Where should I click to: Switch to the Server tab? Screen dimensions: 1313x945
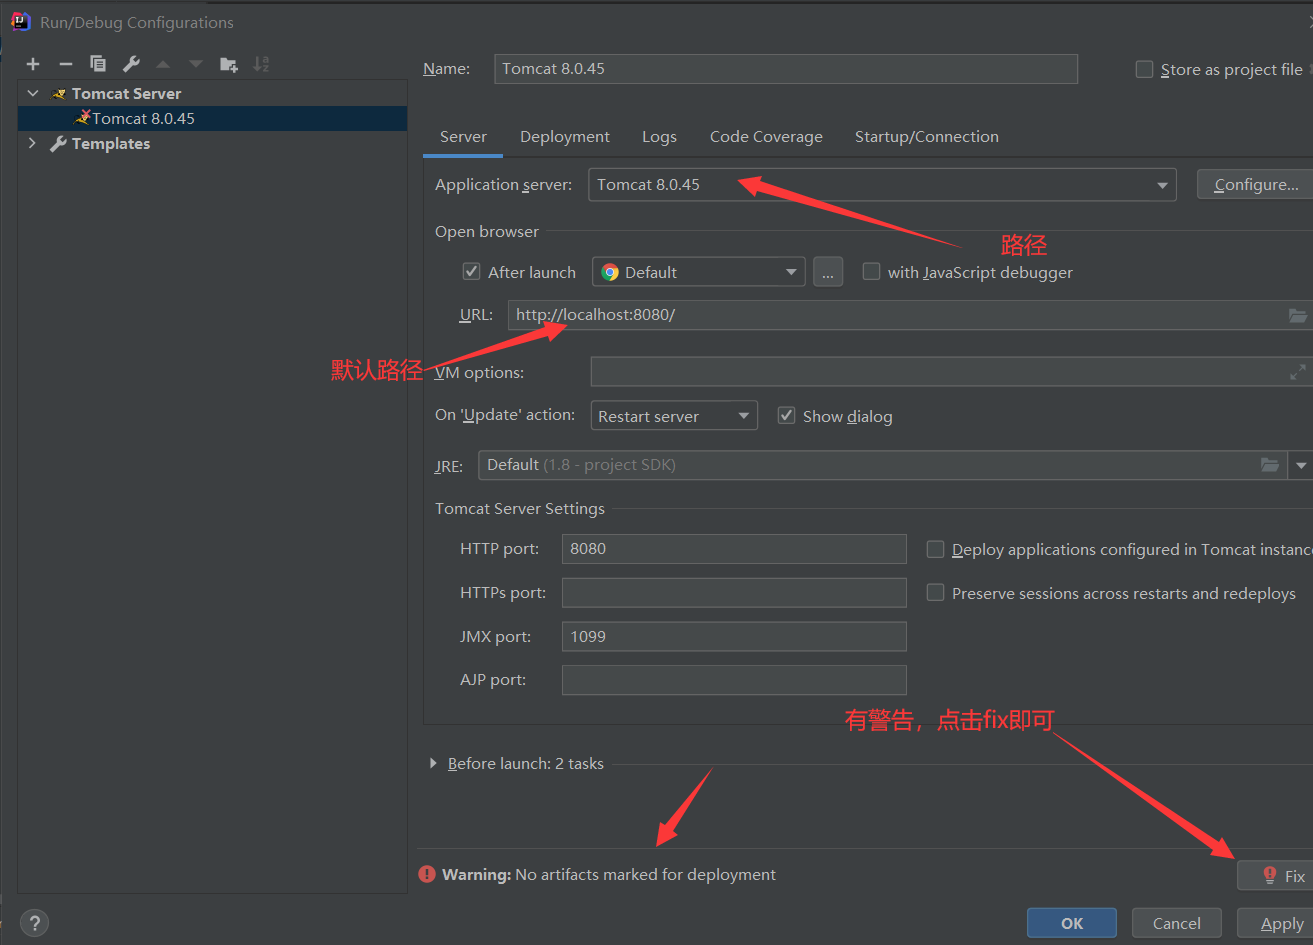463,137
